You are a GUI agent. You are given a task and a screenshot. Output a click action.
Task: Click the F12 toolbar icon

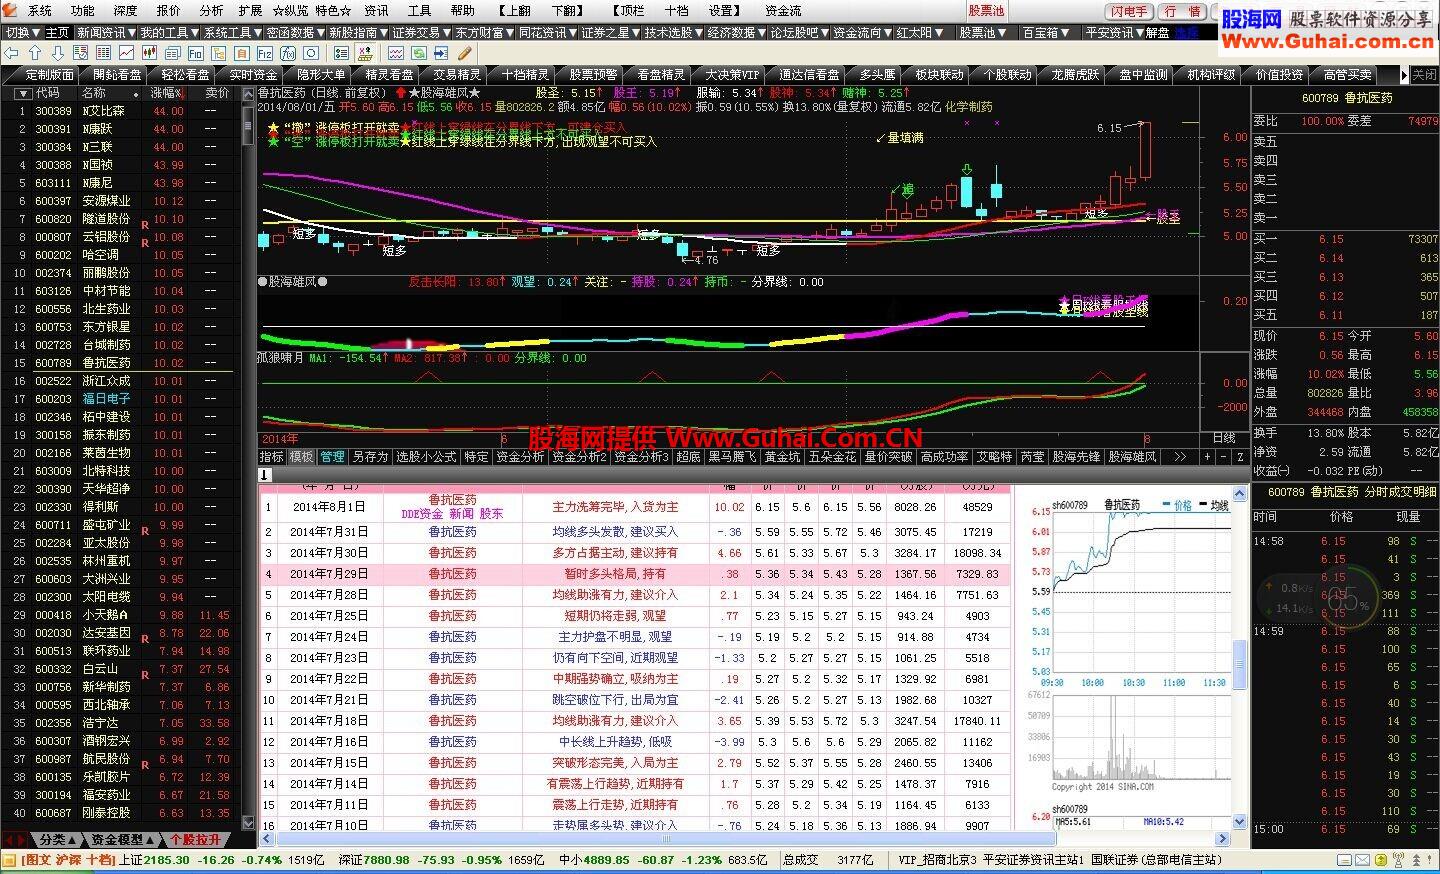(x=264, y=53)
